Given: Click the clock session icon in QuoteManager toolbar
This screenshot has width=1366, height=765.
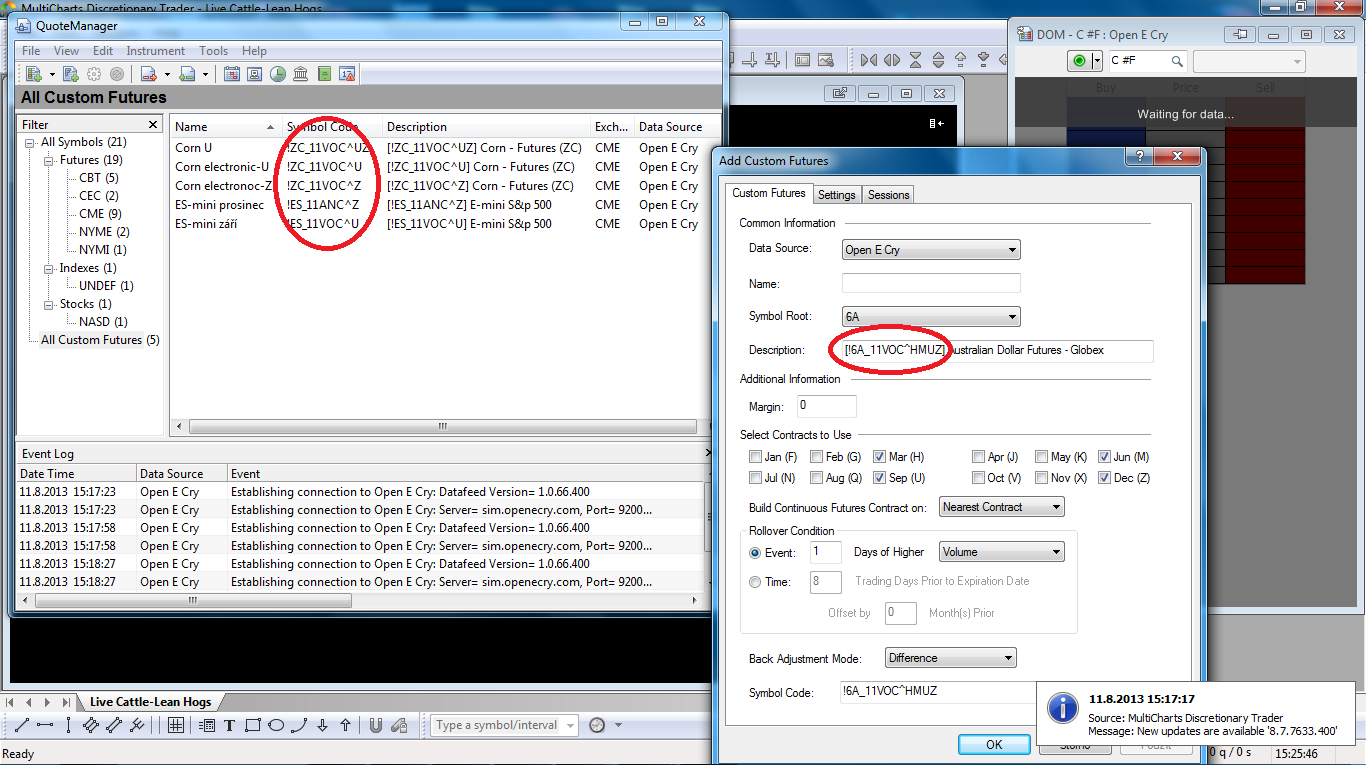Looking at the screenshot, I should 278,74.
